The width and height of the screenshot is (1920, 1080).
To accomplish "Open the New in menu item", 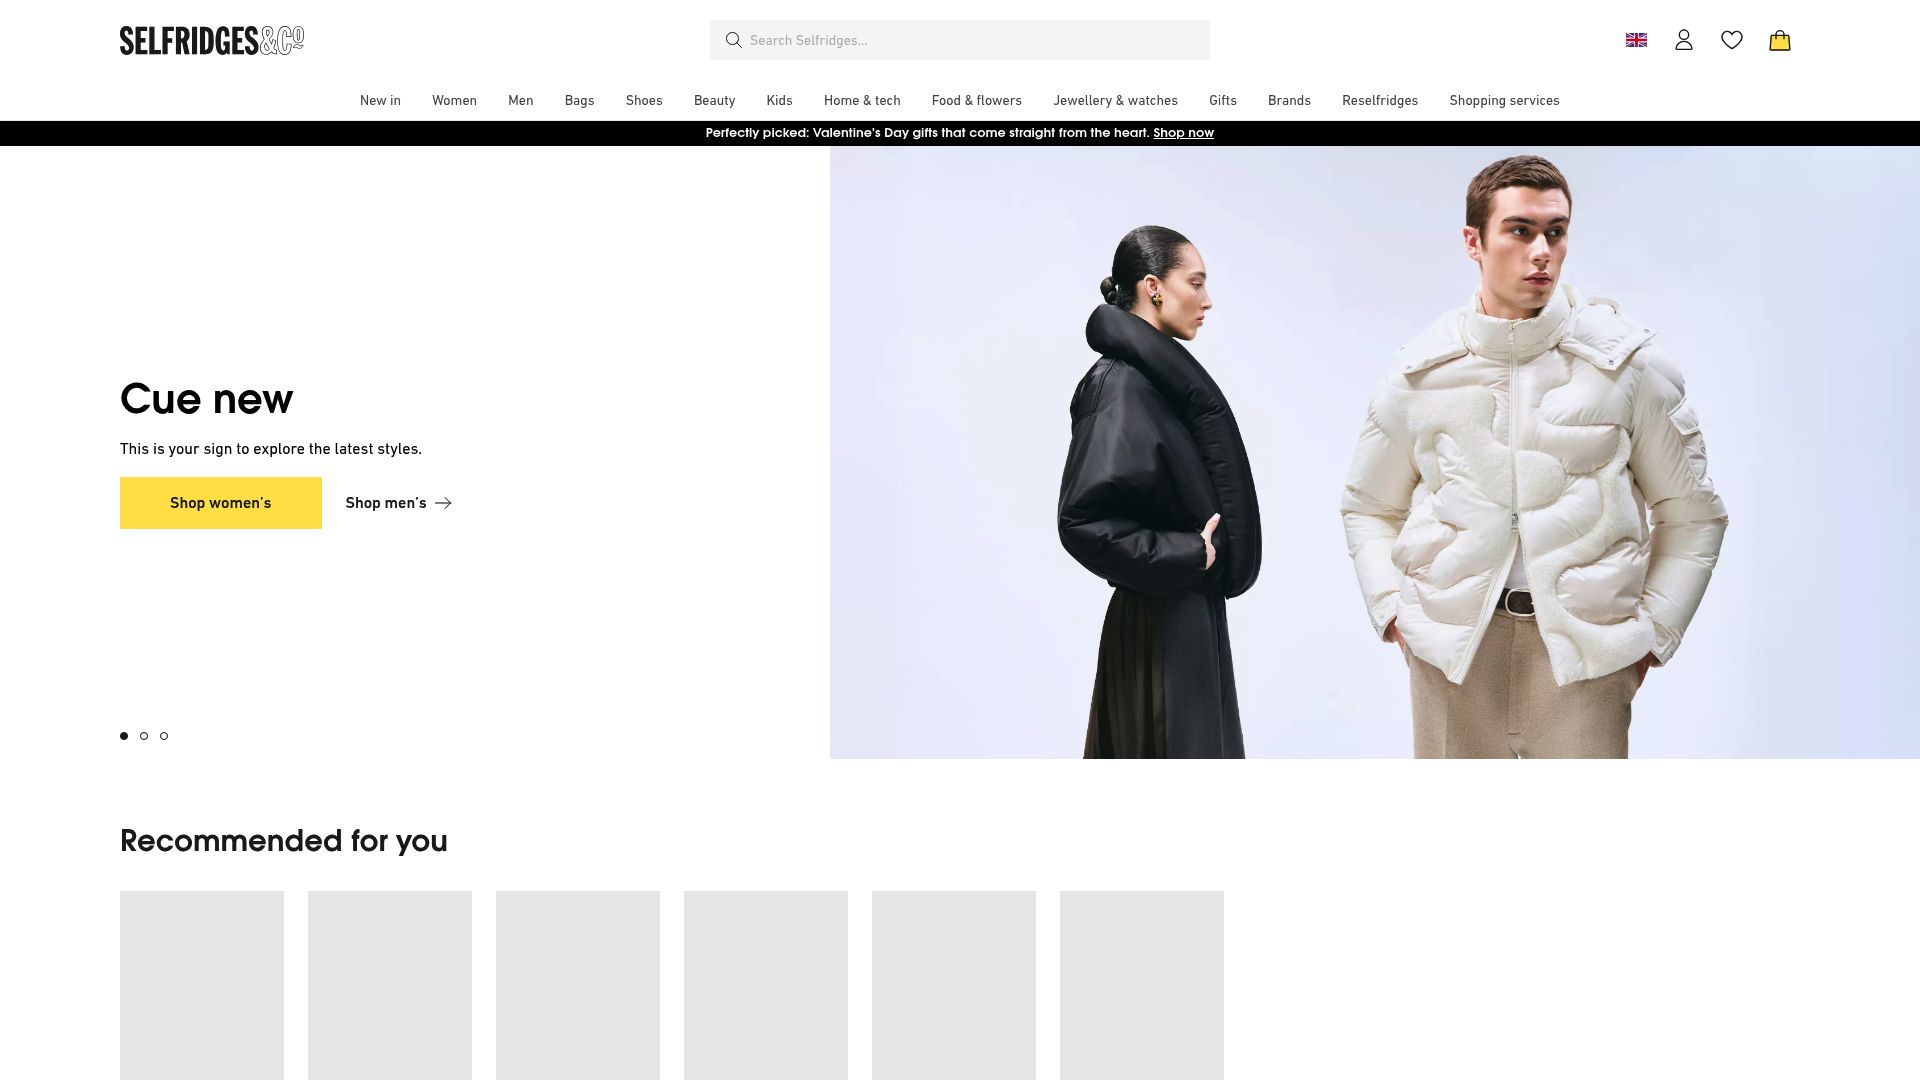I will click(380, 101).
